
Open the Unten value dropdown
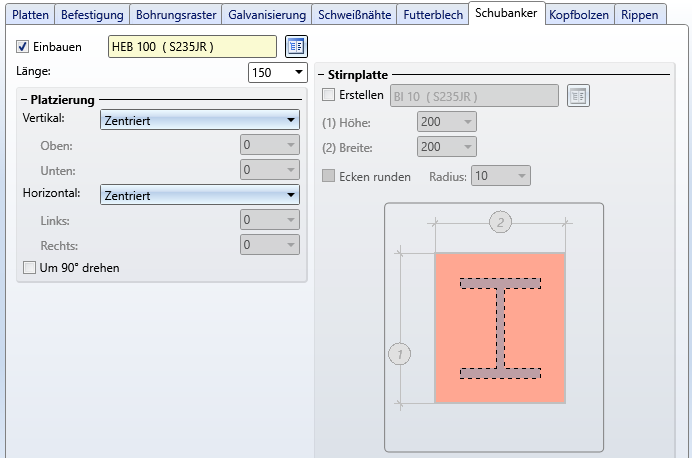(x=270, y=170)
